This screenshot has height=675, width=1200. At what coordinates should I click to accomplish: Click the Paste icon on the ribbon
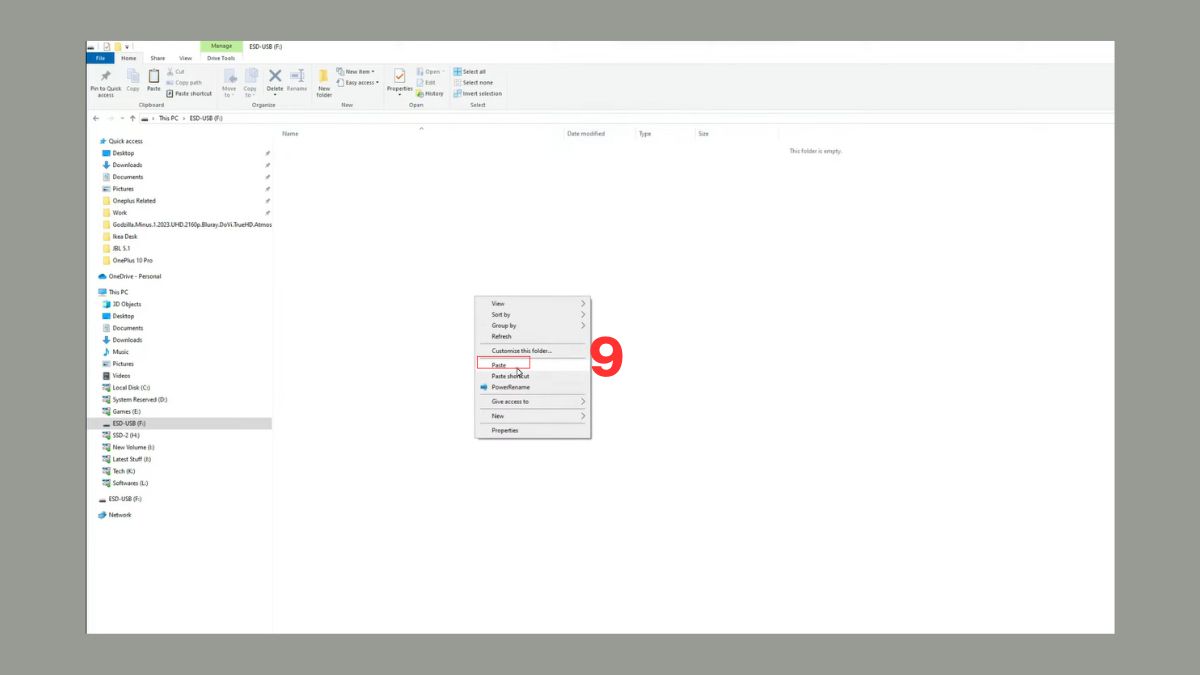tap(154, 78)
